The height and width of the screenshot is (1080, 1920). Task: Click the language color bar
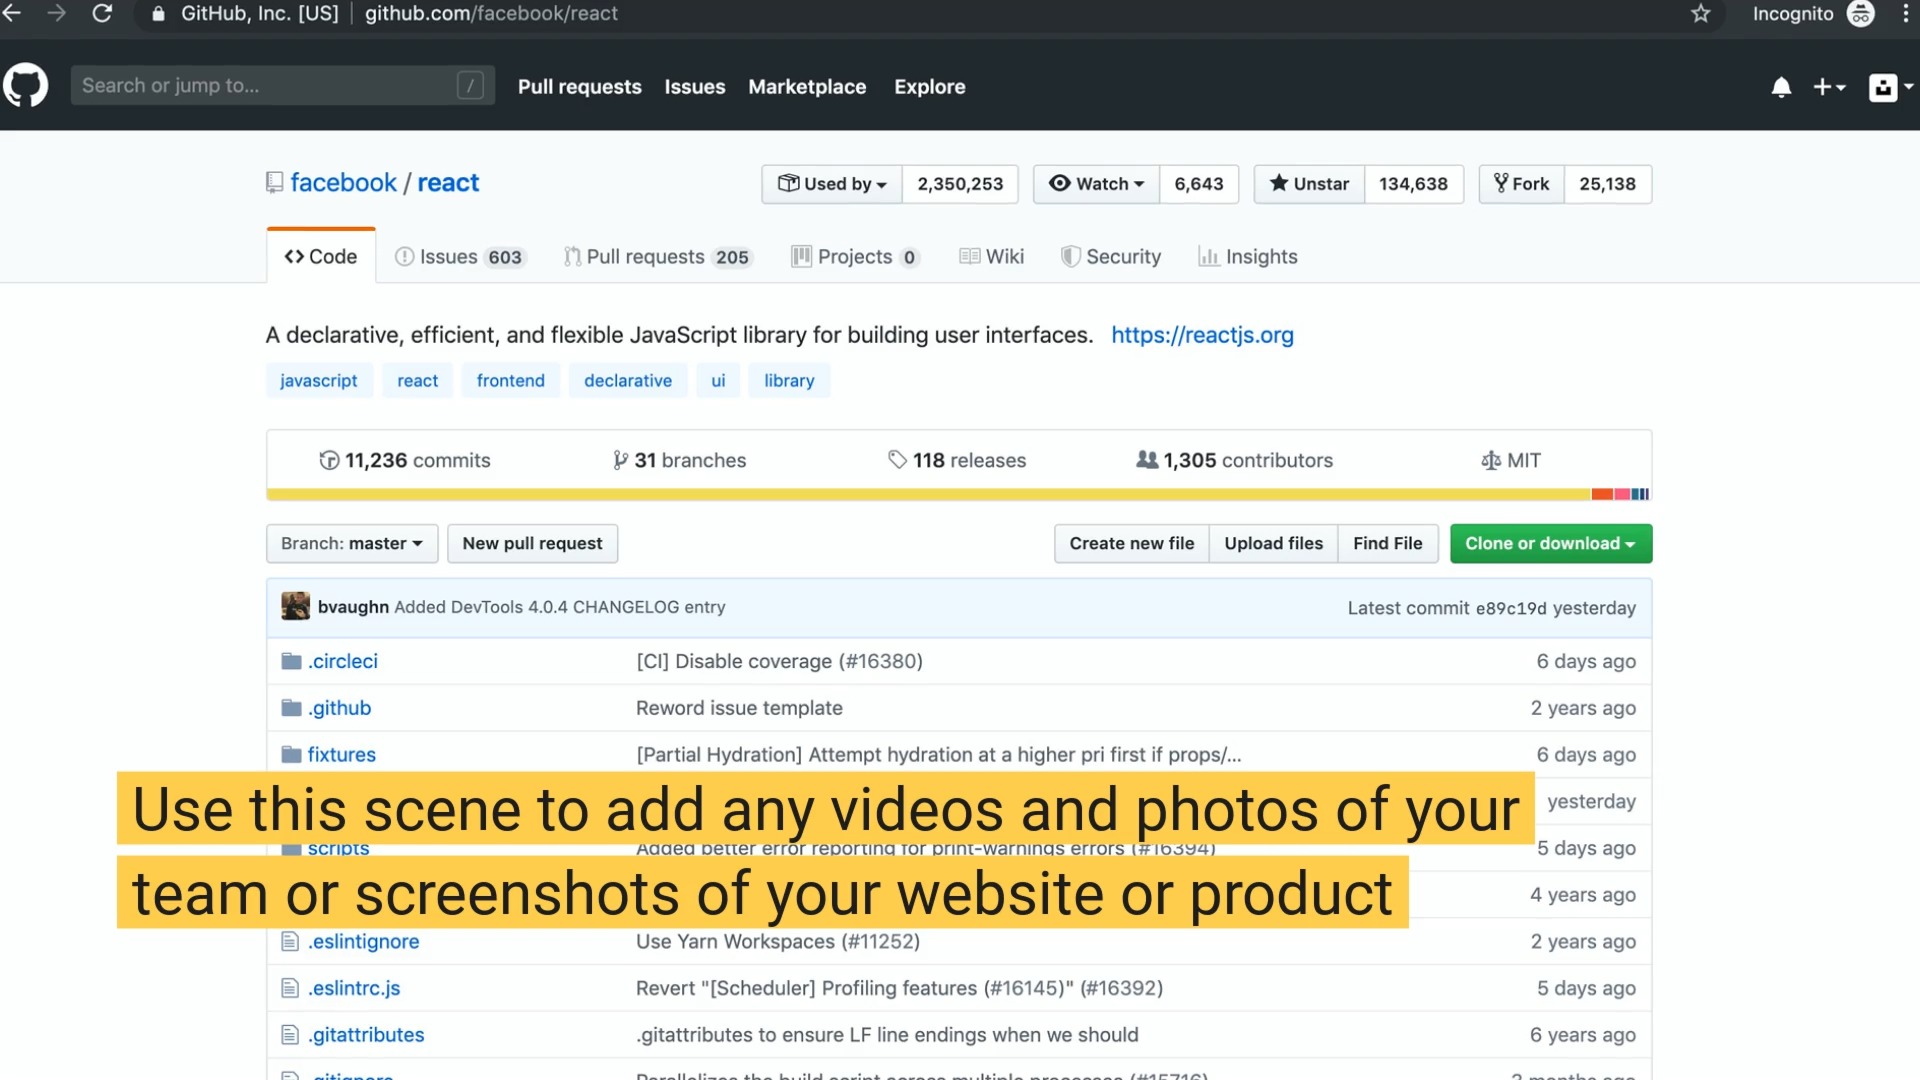coord(958,494)
